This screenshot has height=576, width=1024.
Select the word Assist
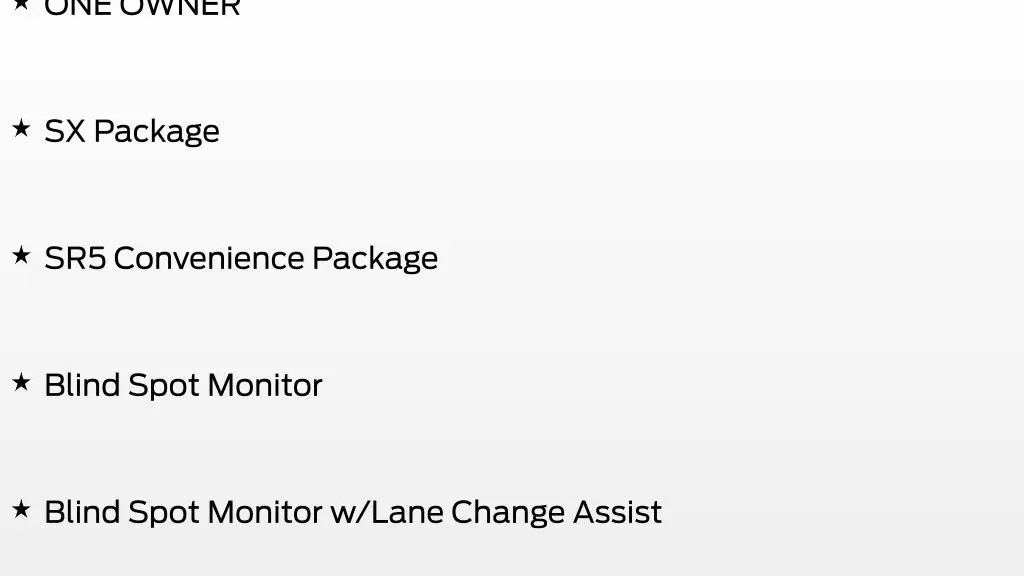(x=617, y=512)
